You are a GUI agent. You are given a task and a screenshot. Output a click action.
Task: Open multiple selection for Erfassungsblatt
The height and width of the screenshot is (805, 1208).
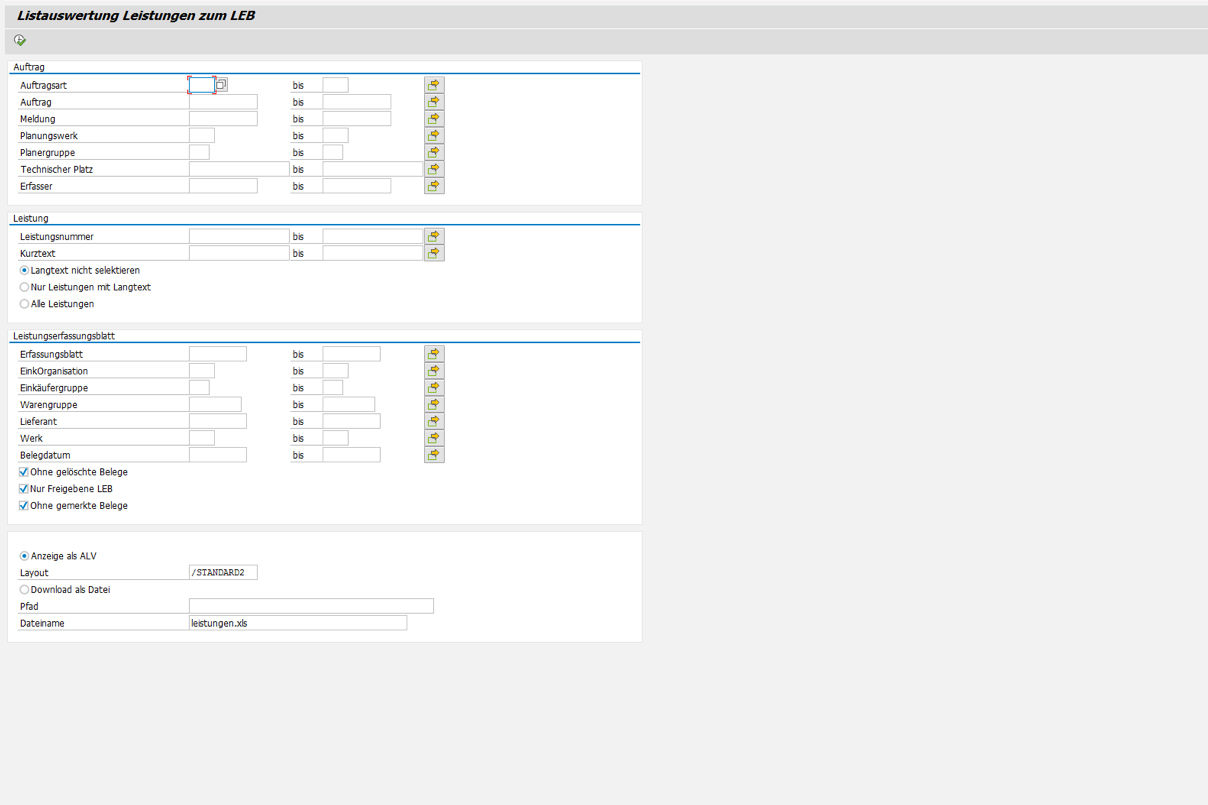[434, 354]
